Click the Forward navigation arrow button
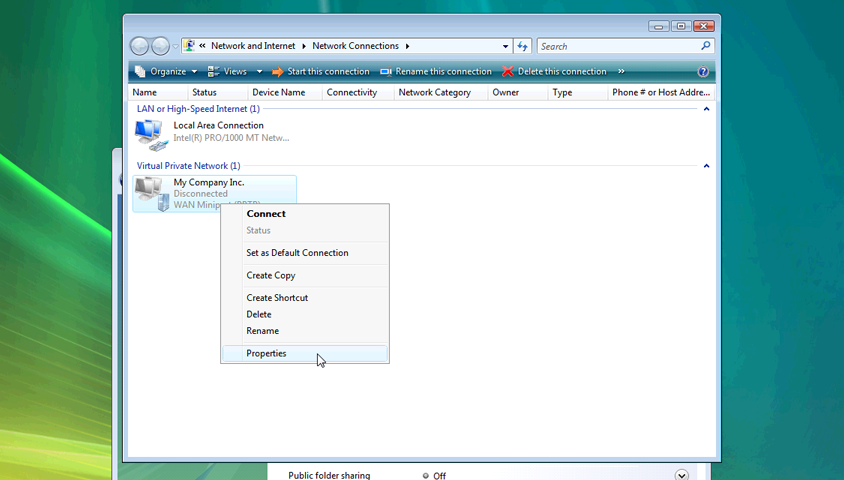The width and height of the screenshot is (844, 480). 160,46
